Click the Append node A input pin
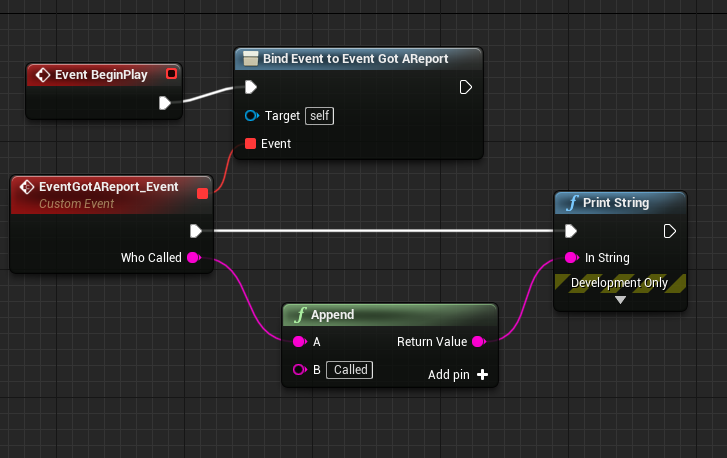 (299, 342)
